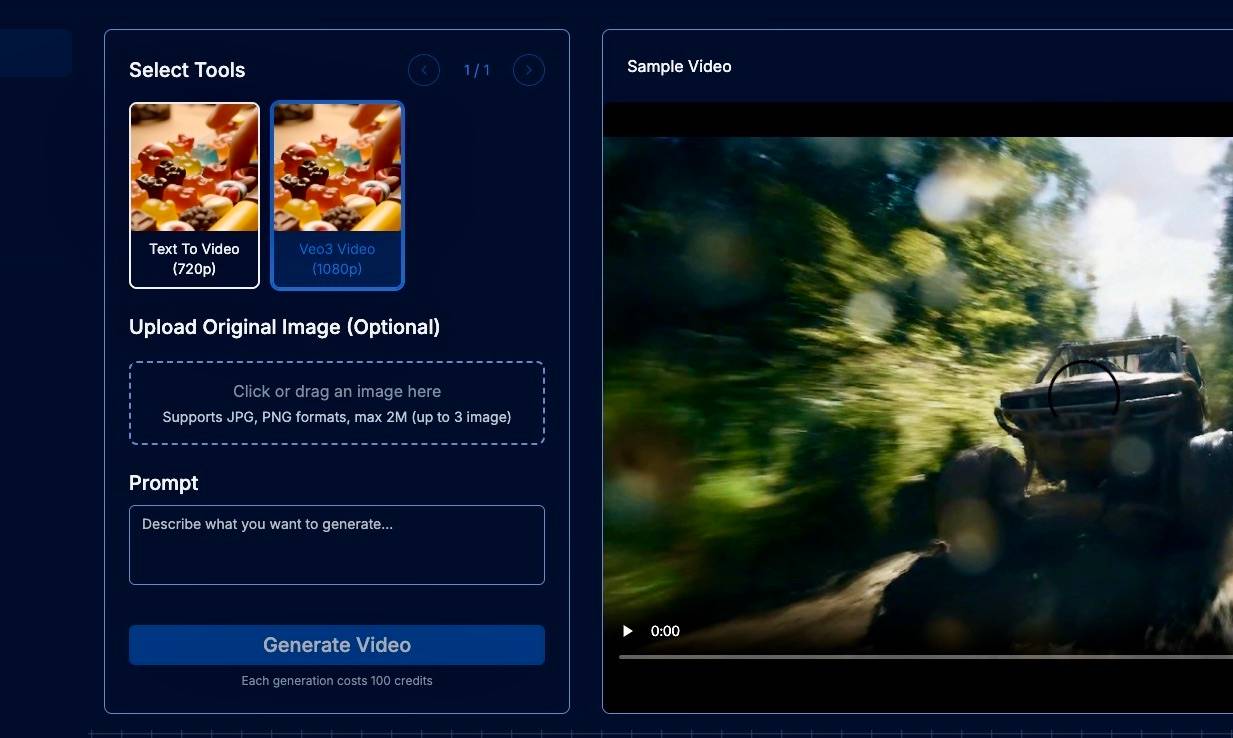Click the Select Tools heading
Viewport: 1233px width, 738px height.
tap(187, 70)
